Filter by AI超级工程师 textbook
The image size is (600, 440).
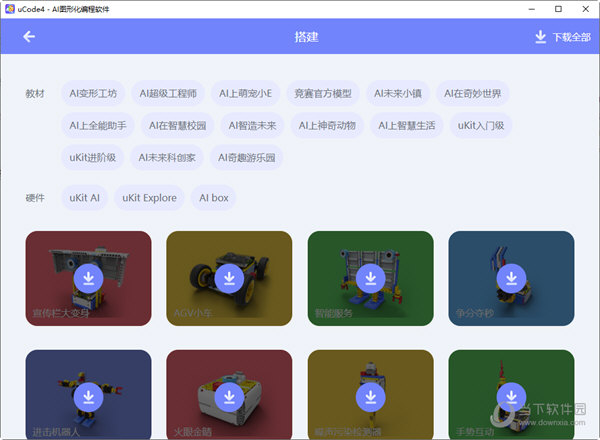pos(168,93)
